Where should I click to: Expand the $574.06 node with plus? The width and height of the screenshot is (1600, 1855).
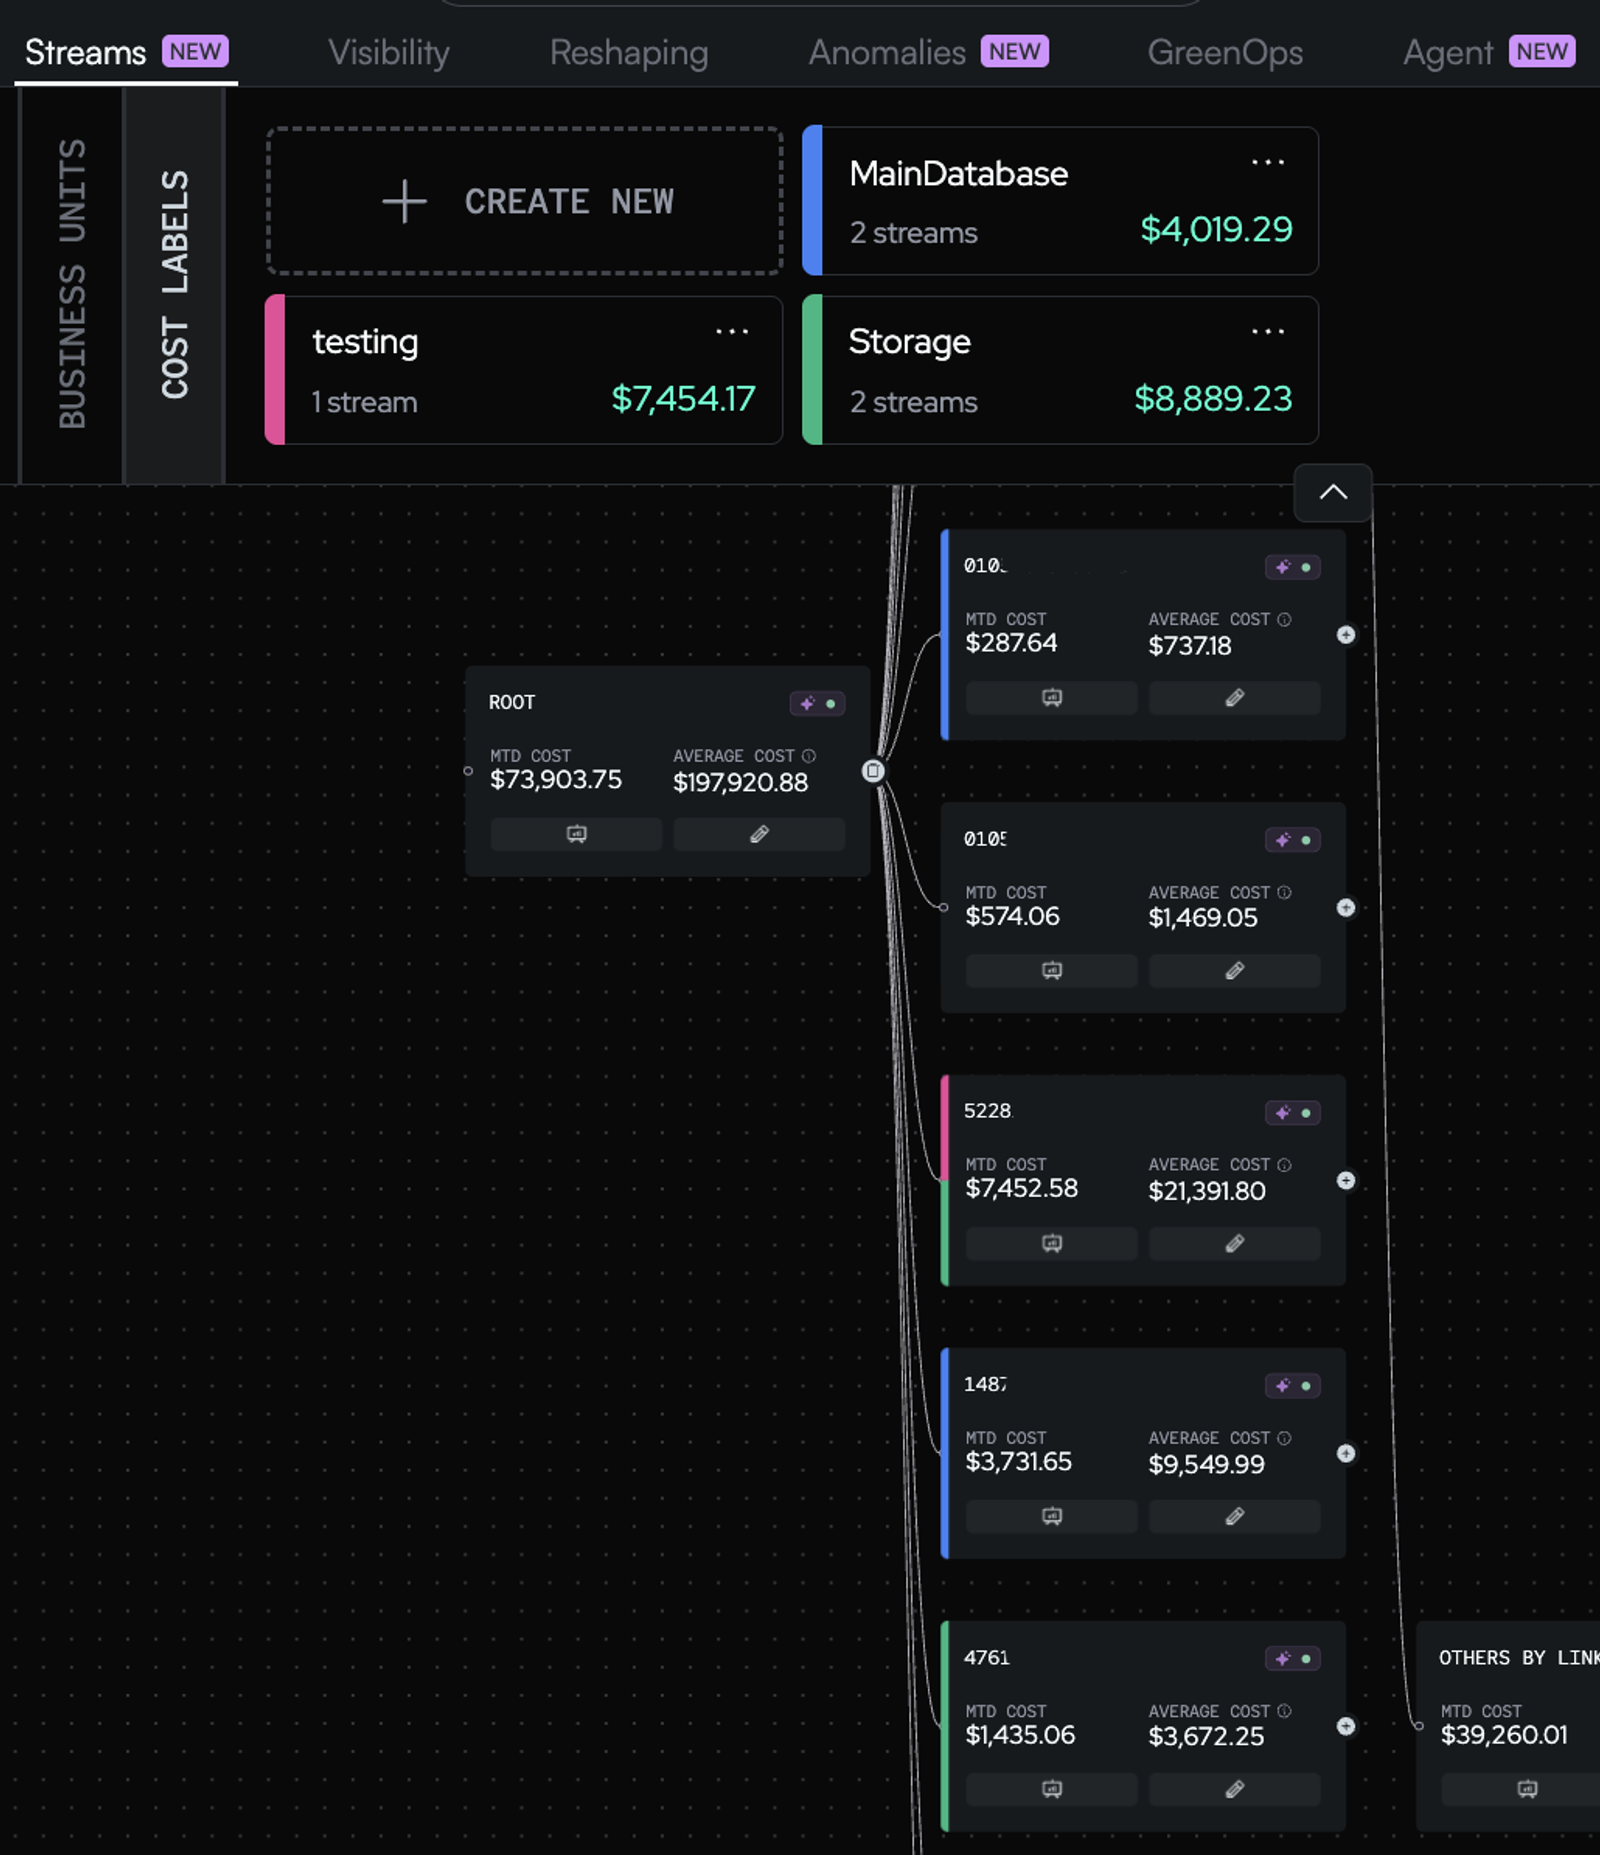[x=1346, y=908]
